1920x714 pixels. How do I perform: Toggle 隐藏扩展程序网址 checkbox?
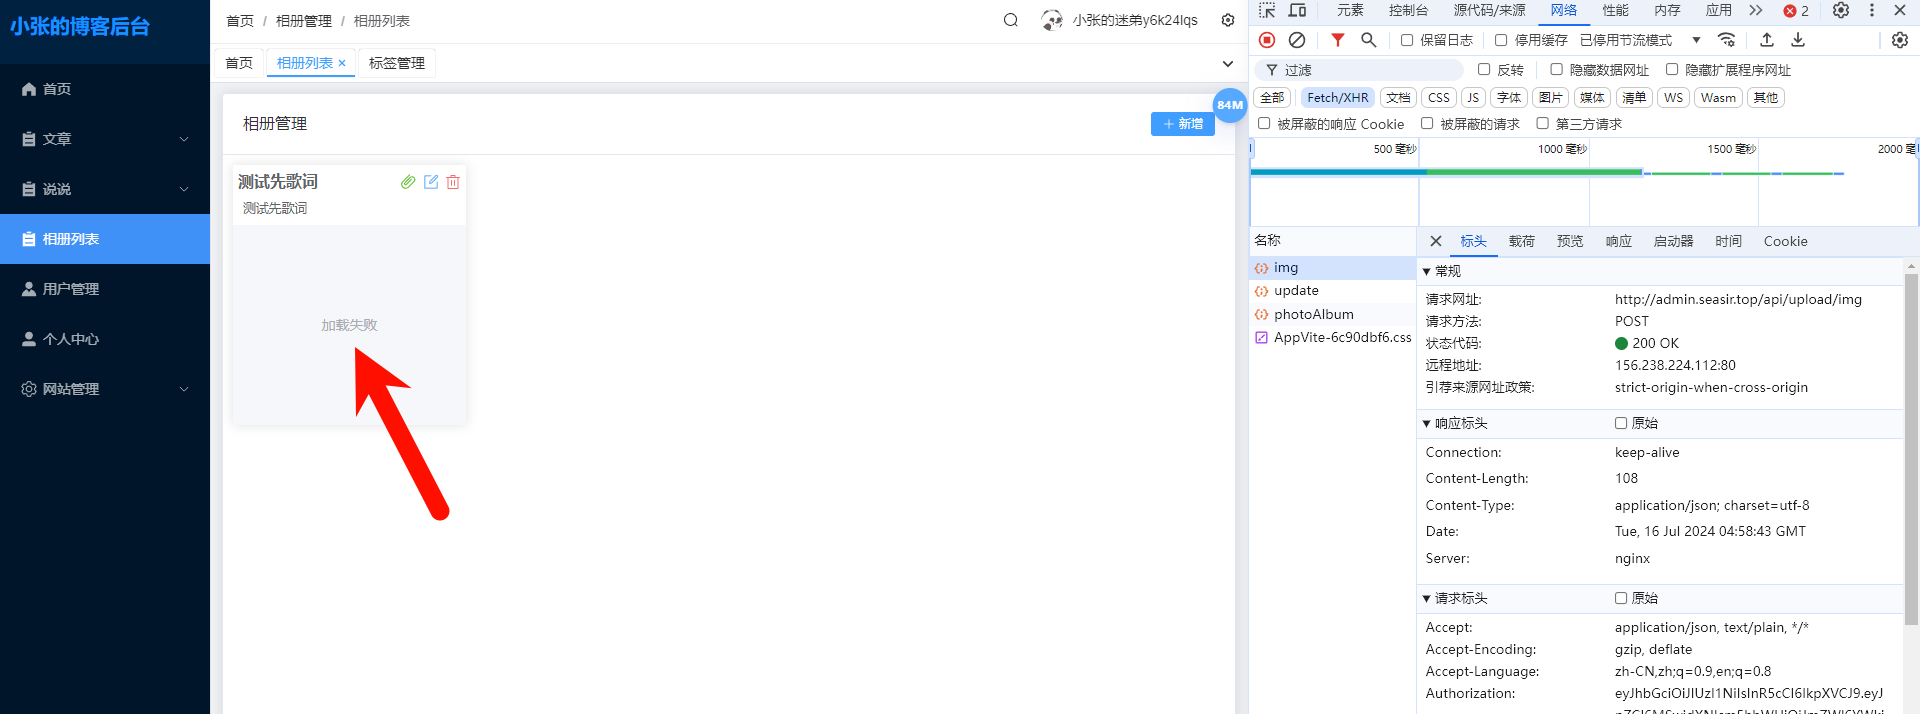click(x=1672, y=69)
